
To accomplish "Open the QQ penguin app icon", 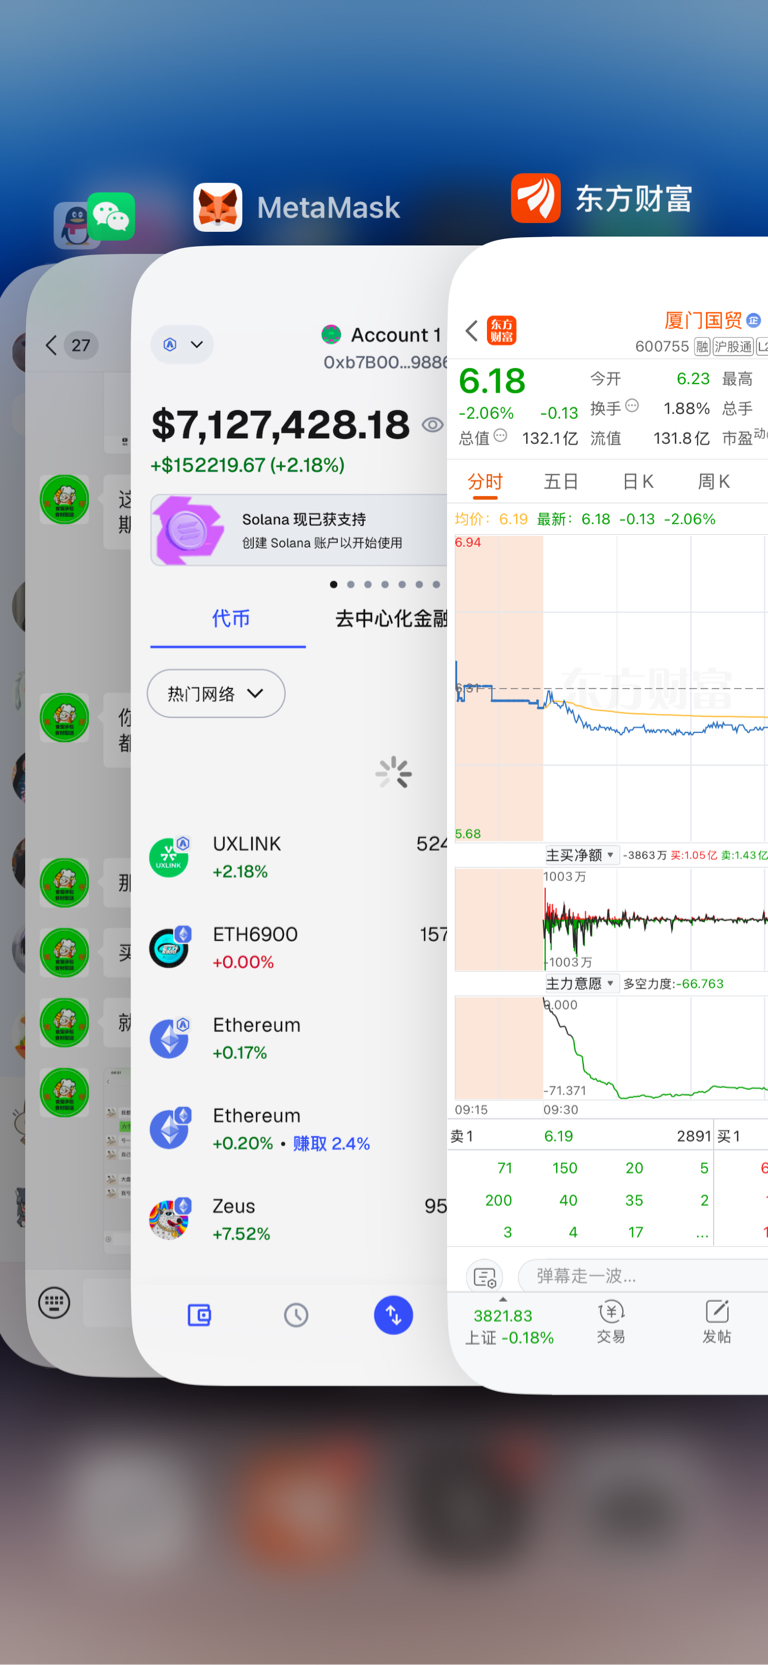I will [72, 226].
